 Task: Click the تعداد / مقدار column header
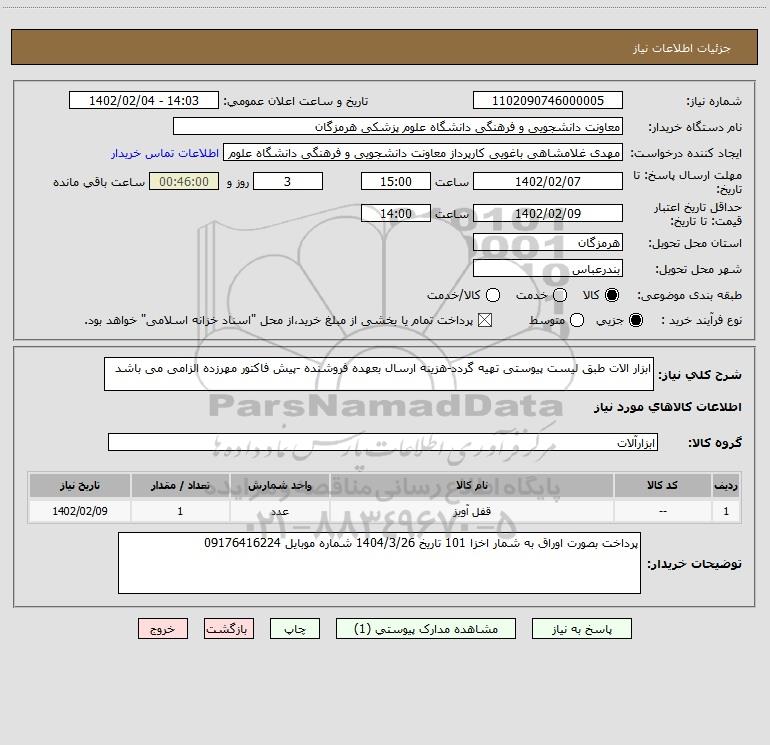click(x=180, y=486)
